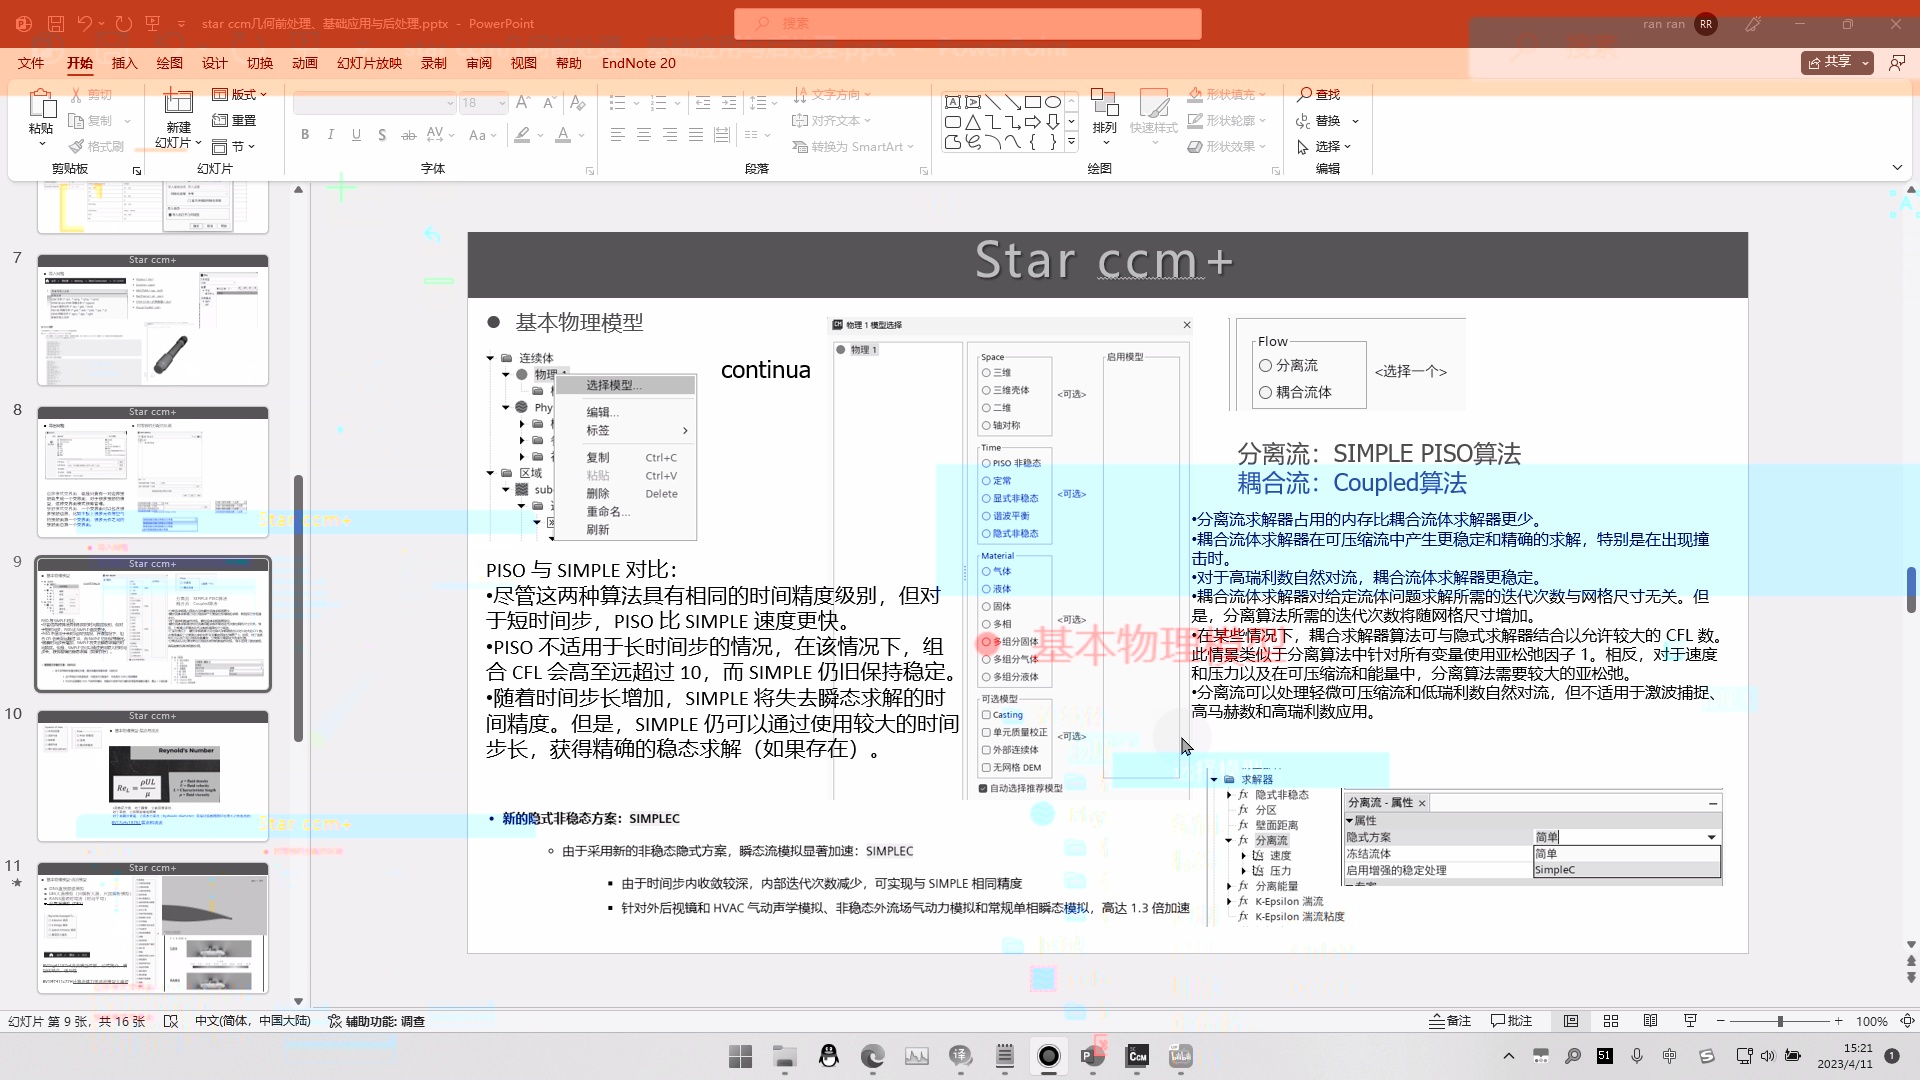The image size is (1920, 1080).
Task: Open text highlight color dropdown arrow
Action: (541, 135)
